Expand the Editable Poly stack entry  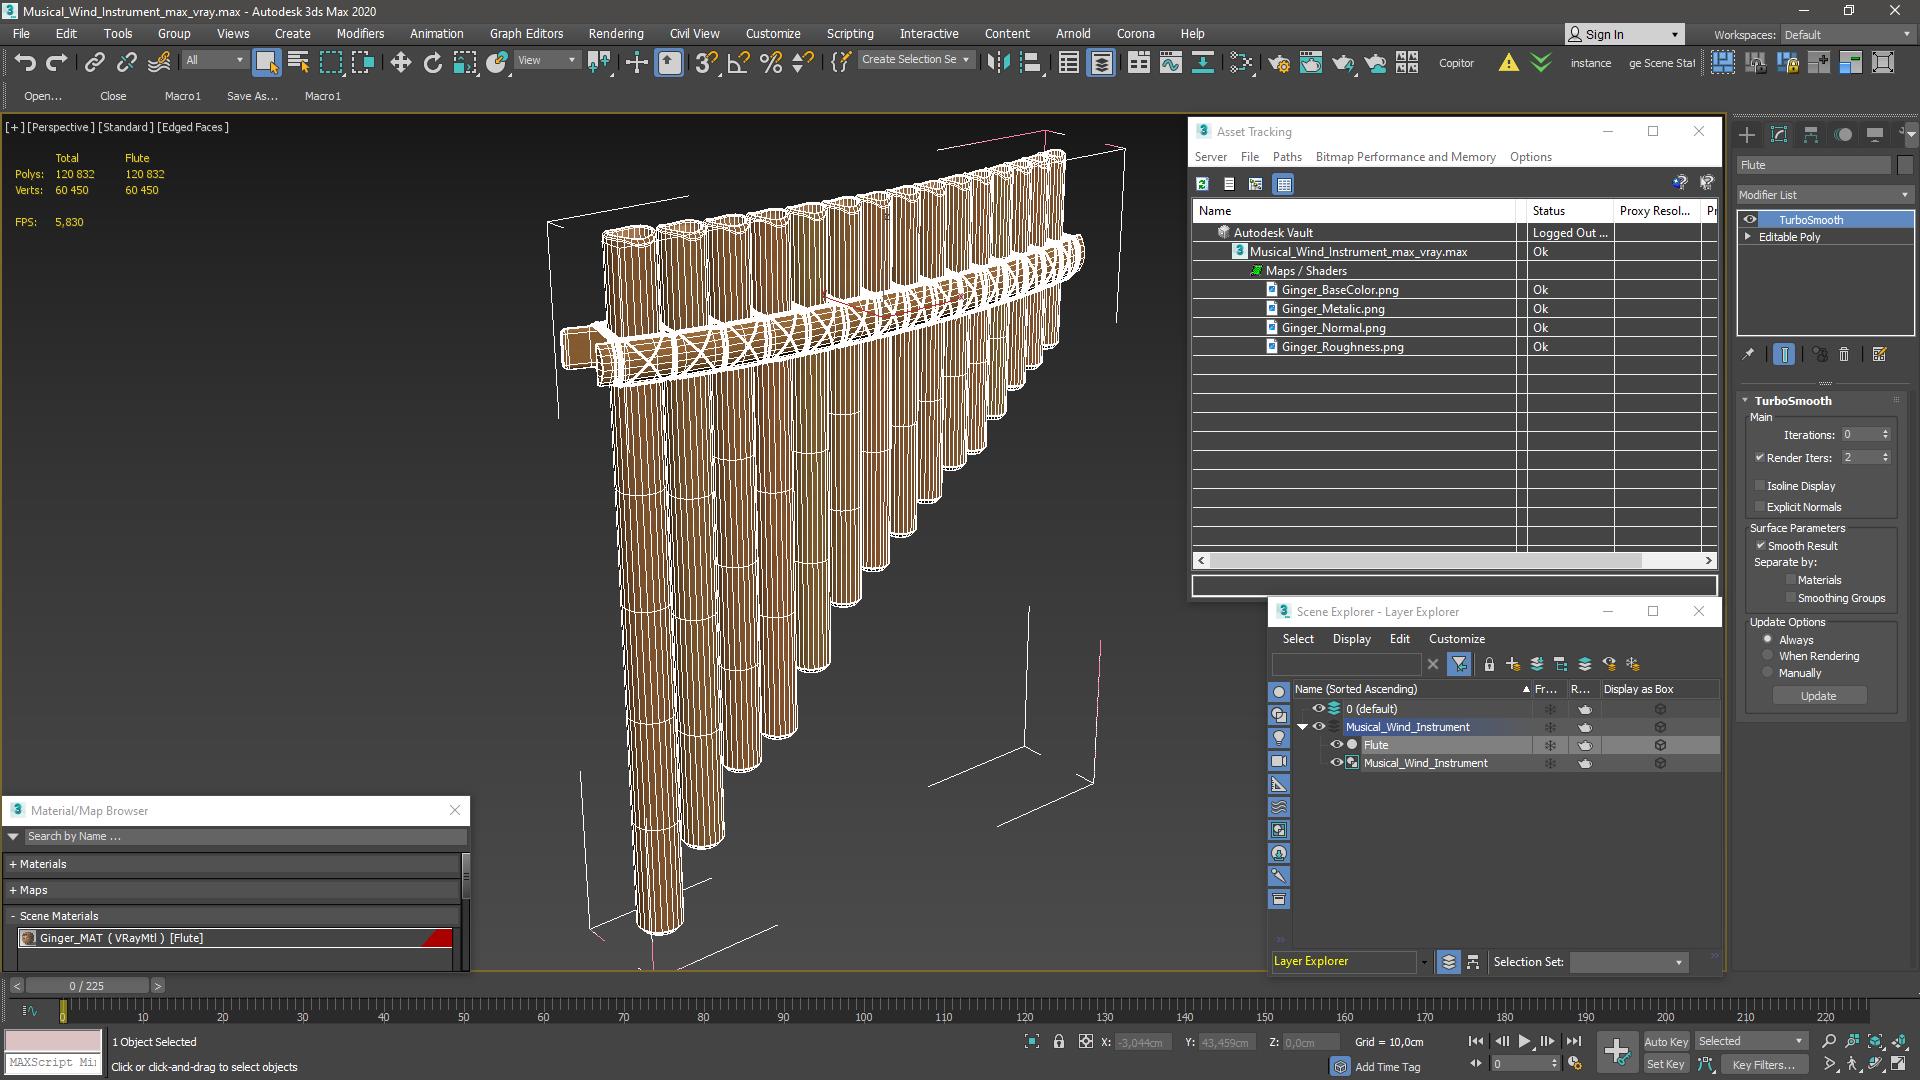(x=1748, y=237)
